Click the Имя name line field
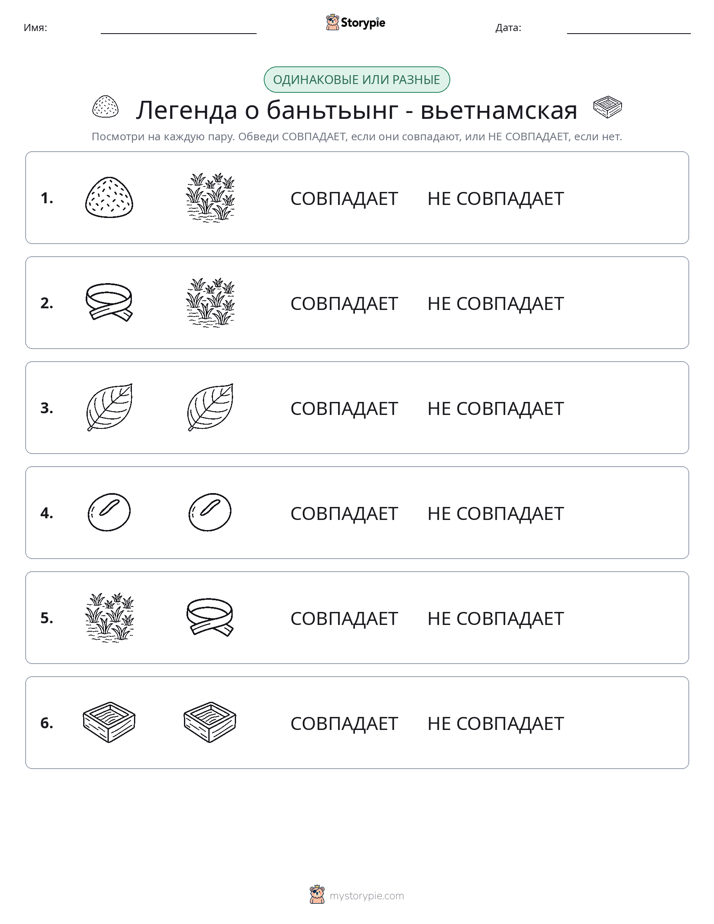 click(178, 28)
